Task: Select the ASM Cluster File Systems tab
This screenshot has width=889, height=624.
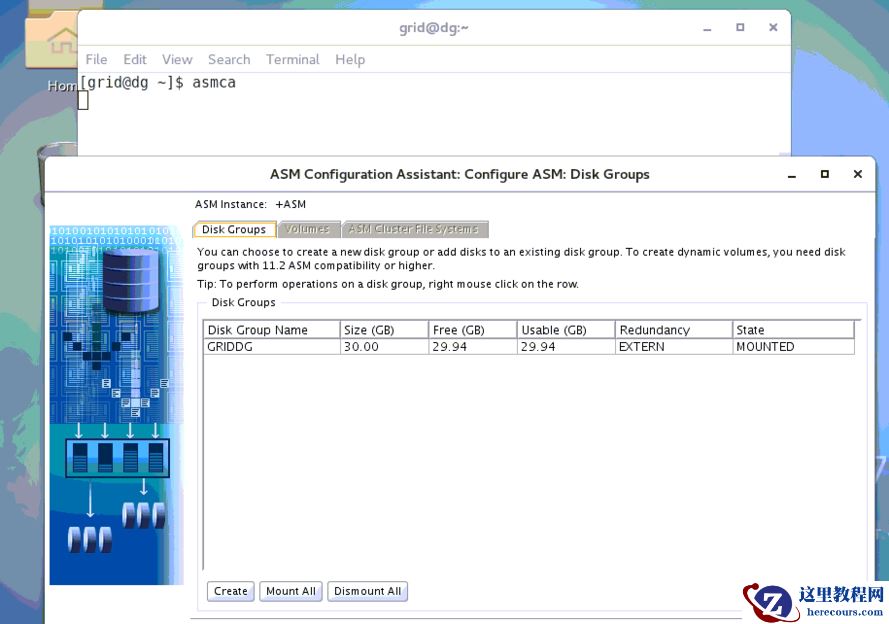Action: (413, 229)
